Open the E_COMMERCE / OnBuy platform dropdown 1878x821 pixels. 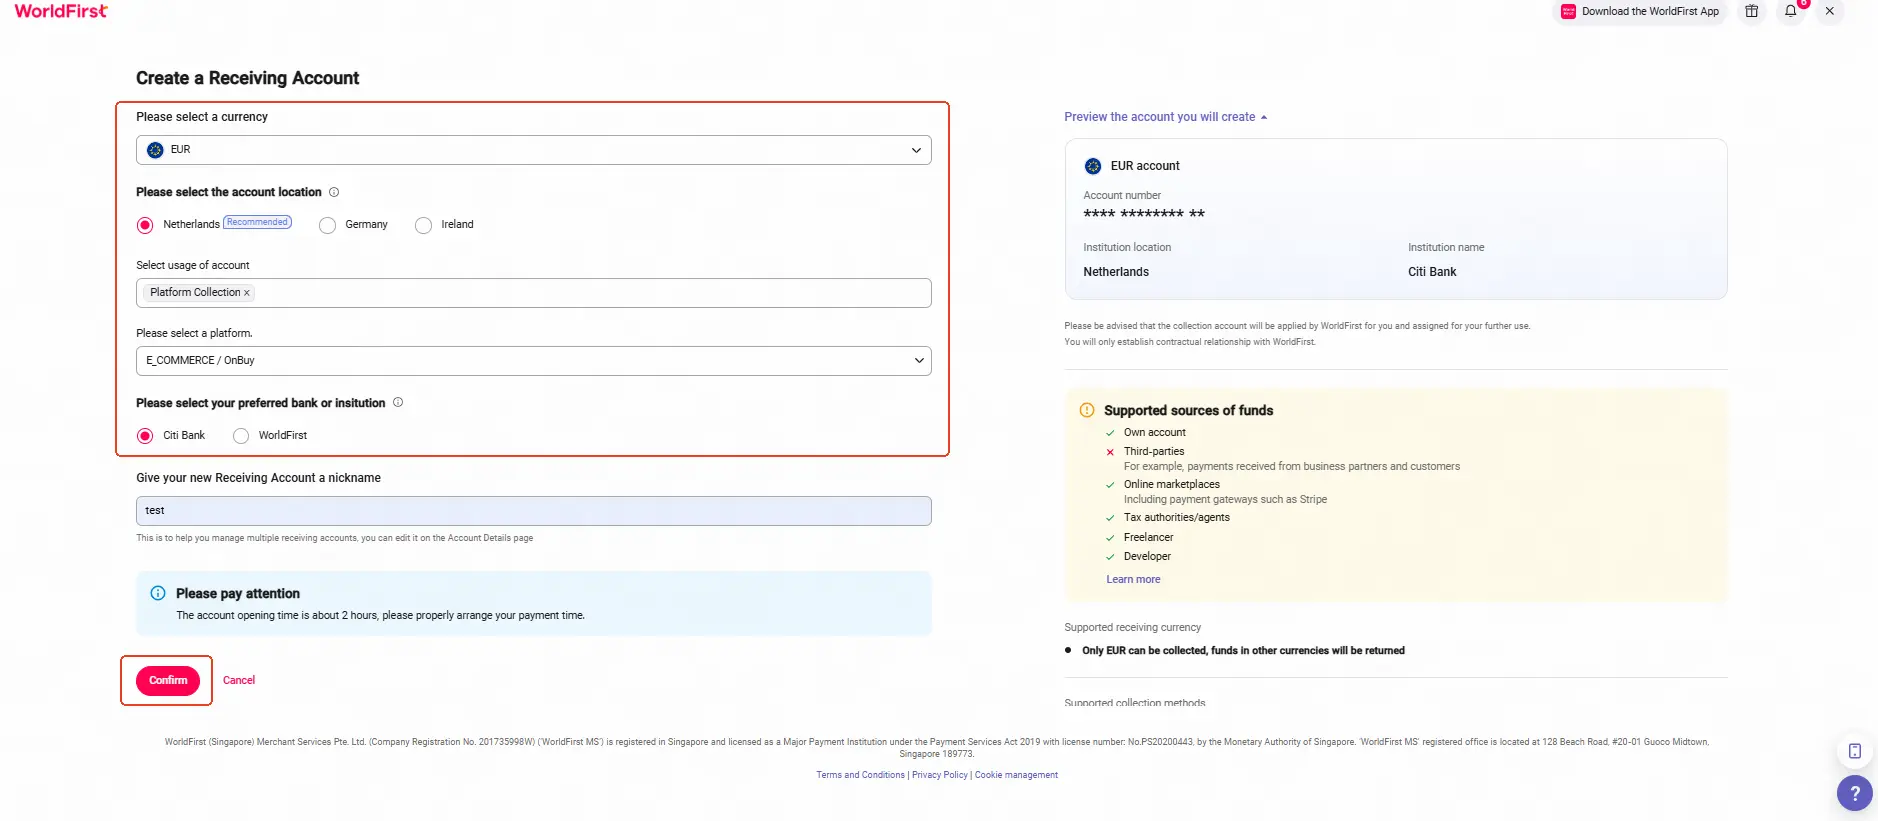tap(534, 361)
